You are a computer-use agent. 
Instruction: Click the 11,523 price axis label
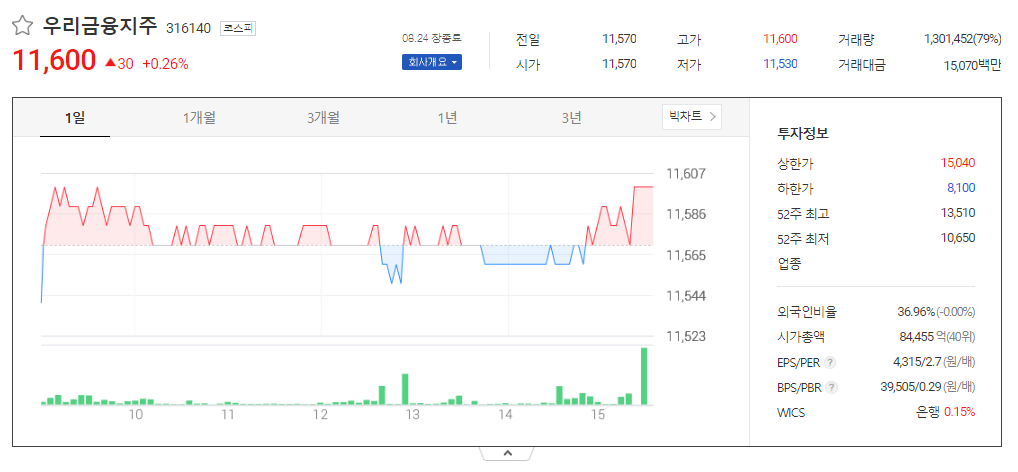tap(686, 336)
